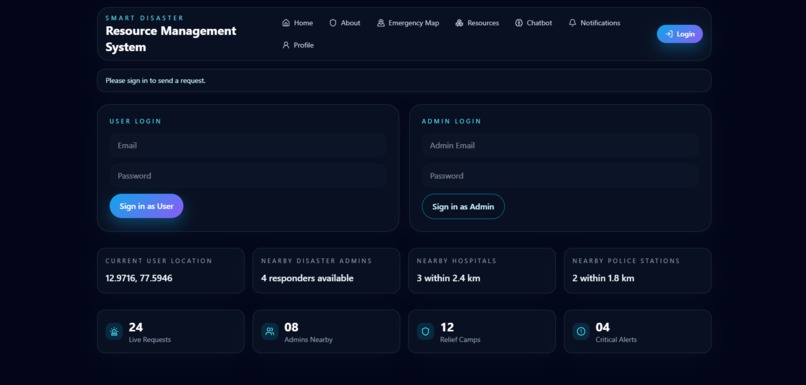Go to the About page label
Viewport: 806px width, 385px height.
pyautogui.click(x=351, y=23)
